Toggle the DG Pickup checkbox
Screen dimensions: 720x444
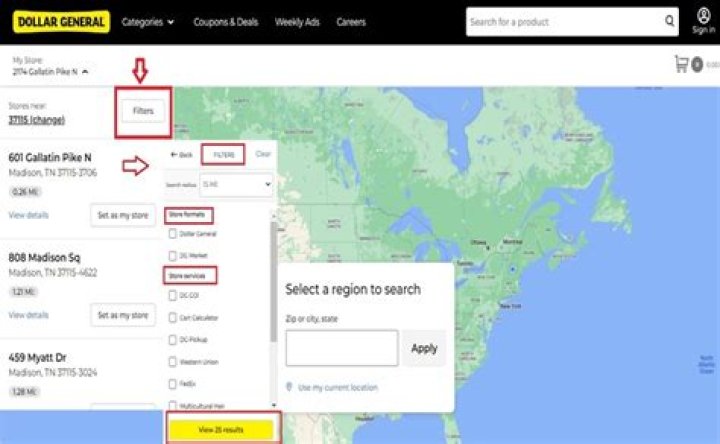[172, 339]
